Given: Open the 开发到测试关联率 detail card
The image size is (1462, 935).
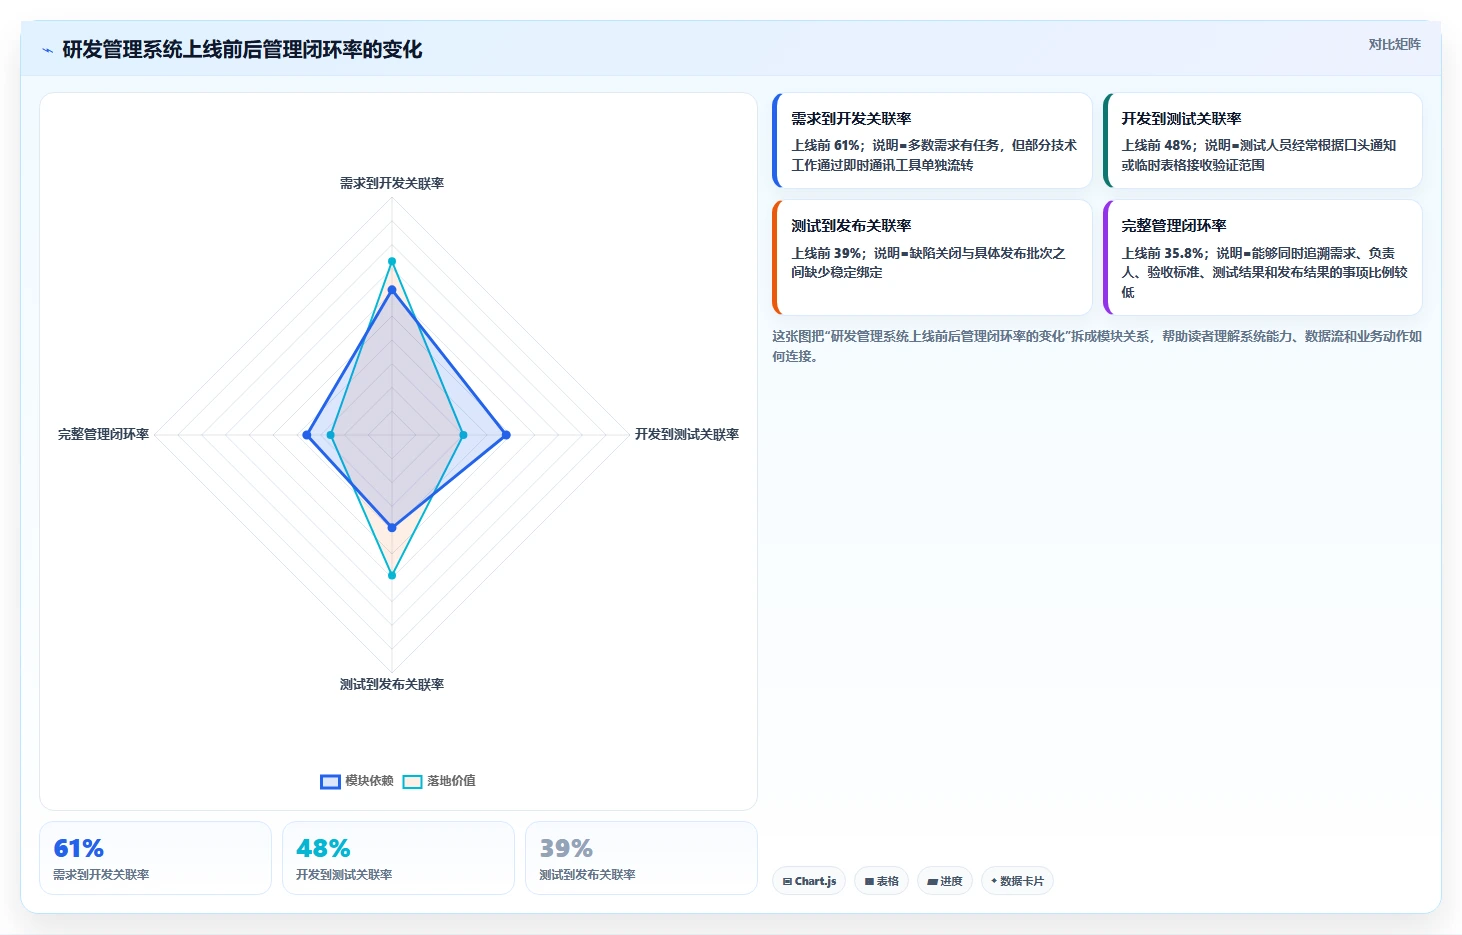Looking at the screenshot, I should [x=1262, y=140].
